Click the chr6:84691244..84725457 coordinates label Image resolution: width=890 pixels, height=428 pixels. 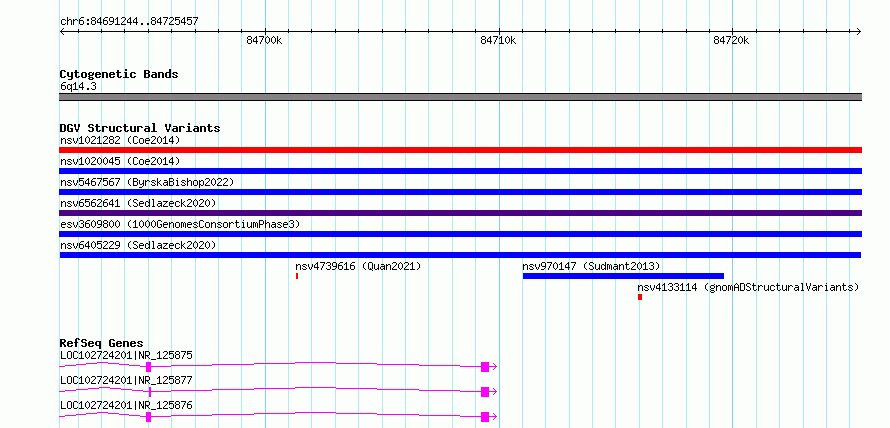pyautogui.click(x=129, y=22)
